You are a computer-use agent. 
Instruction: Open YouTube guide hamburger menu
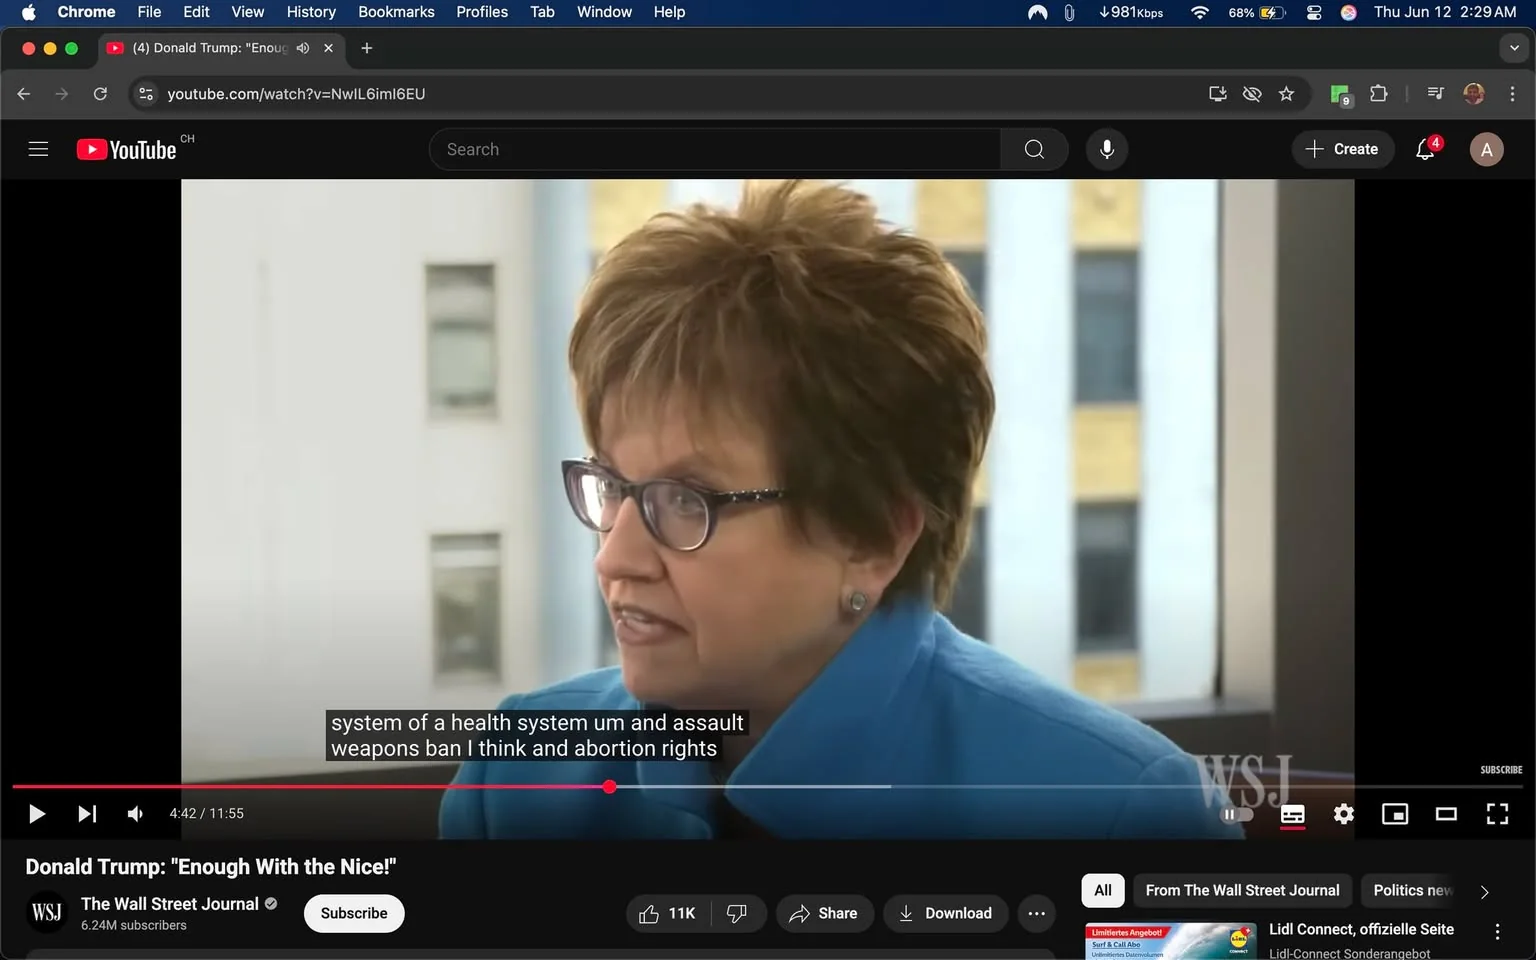coord(38,149)
